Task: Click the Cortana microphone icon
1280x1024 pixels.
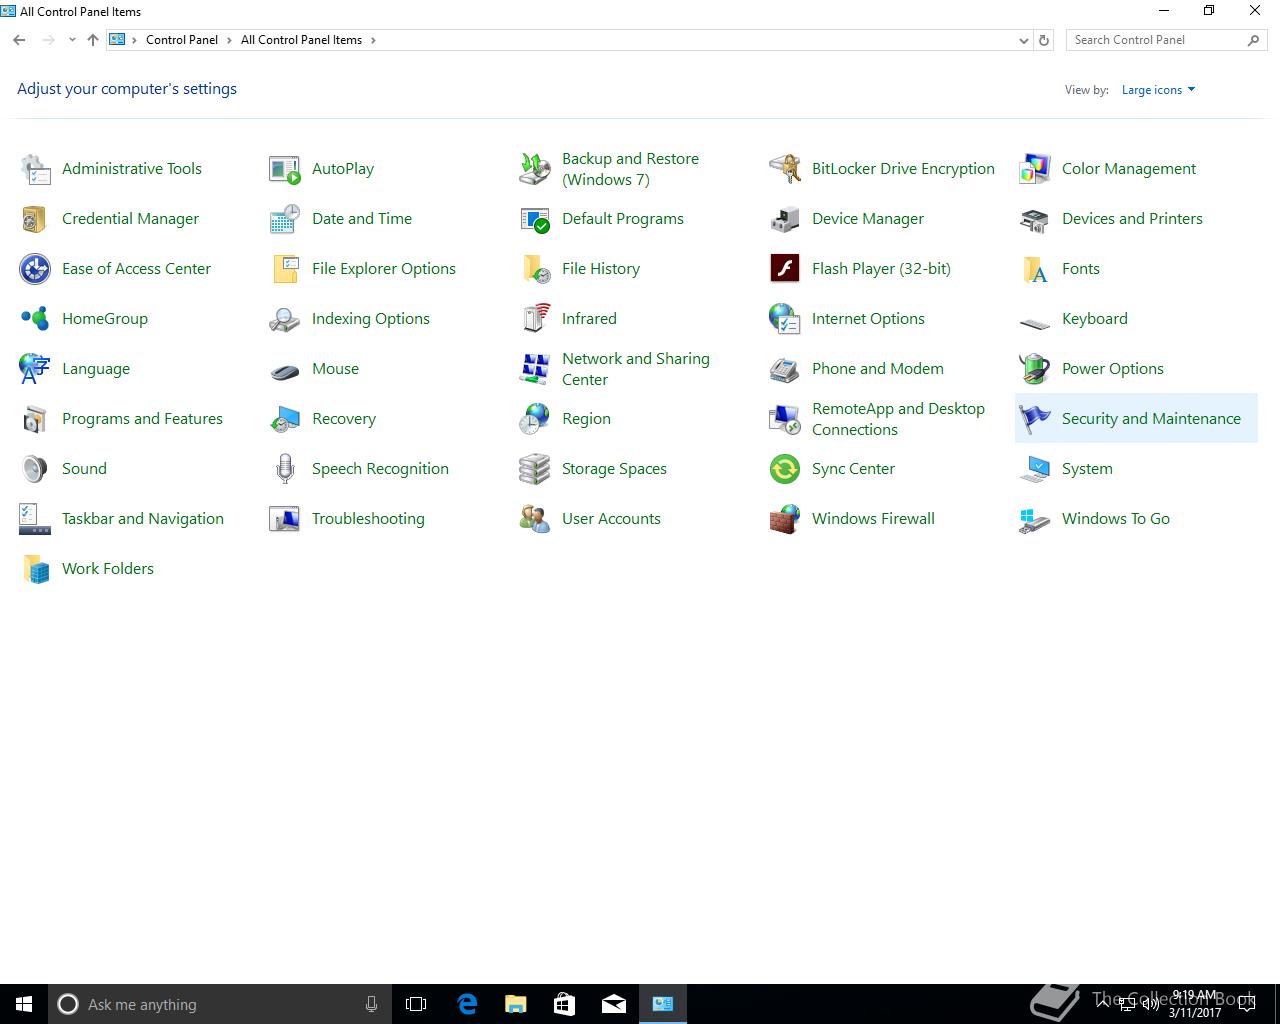Action: tap(371, 1004)
